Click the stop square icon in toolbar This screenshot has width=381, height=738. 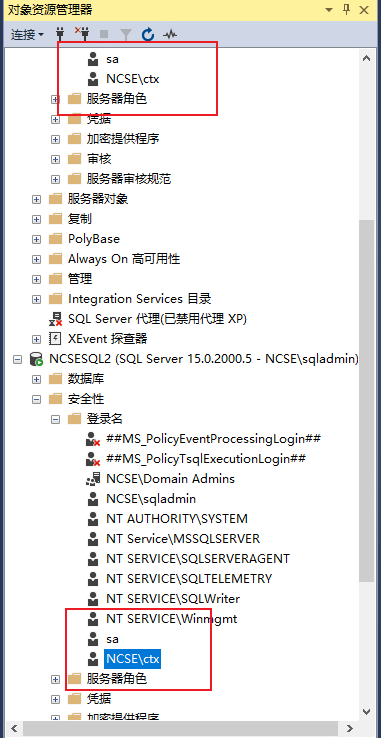(x=104, y=34)
